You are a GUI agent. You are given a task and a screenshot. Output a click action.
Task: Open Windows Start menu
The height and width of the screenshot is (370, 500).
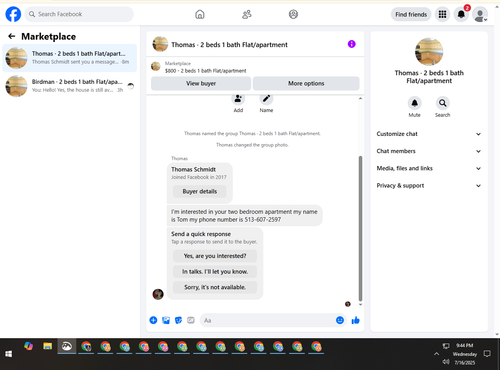[9, 354]
